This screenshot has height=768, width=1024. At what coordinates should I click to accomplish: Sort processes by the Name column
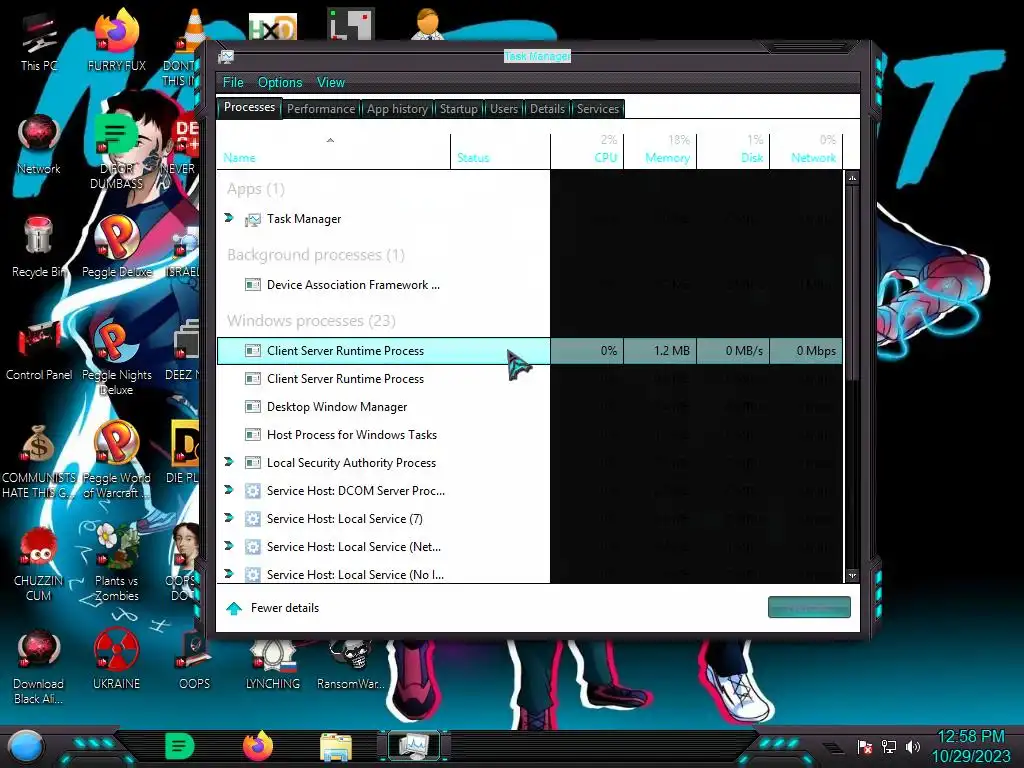pos(333,152)
